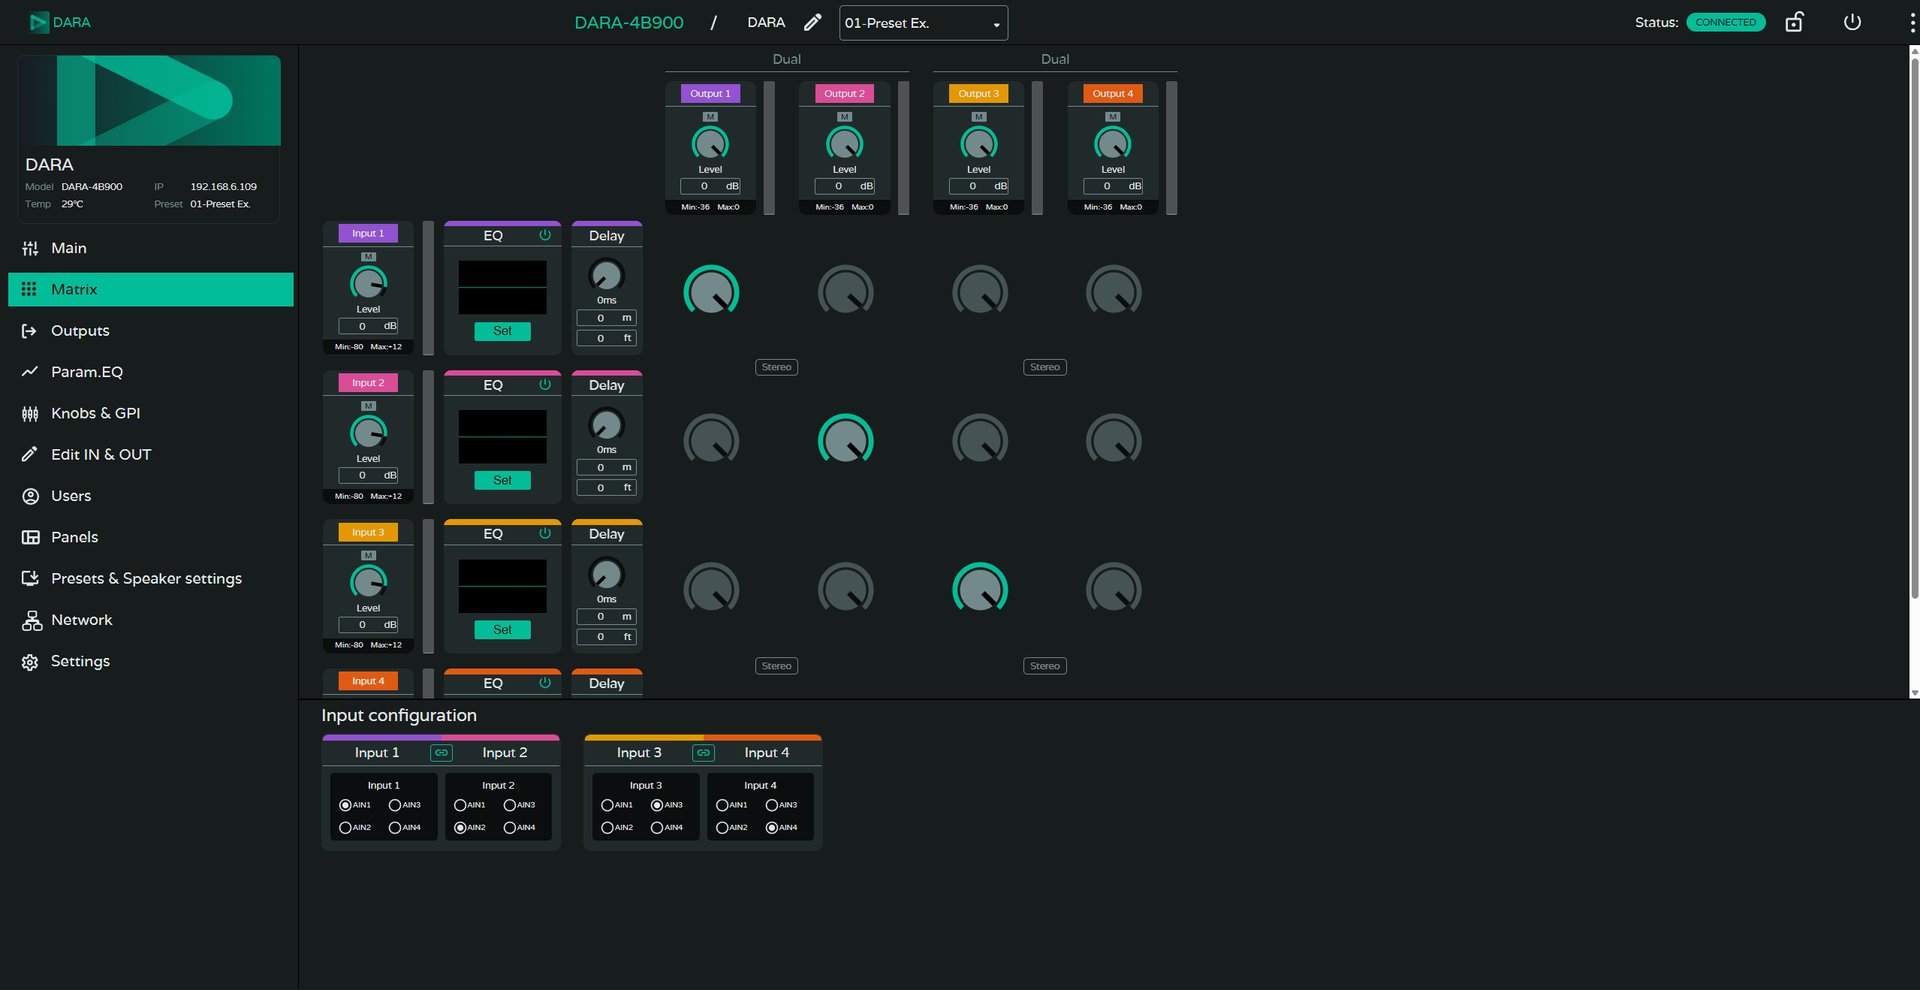Click the Input 1 delay meters field
This screenshot has height=990, width=1920.
(x=606, y=318)
